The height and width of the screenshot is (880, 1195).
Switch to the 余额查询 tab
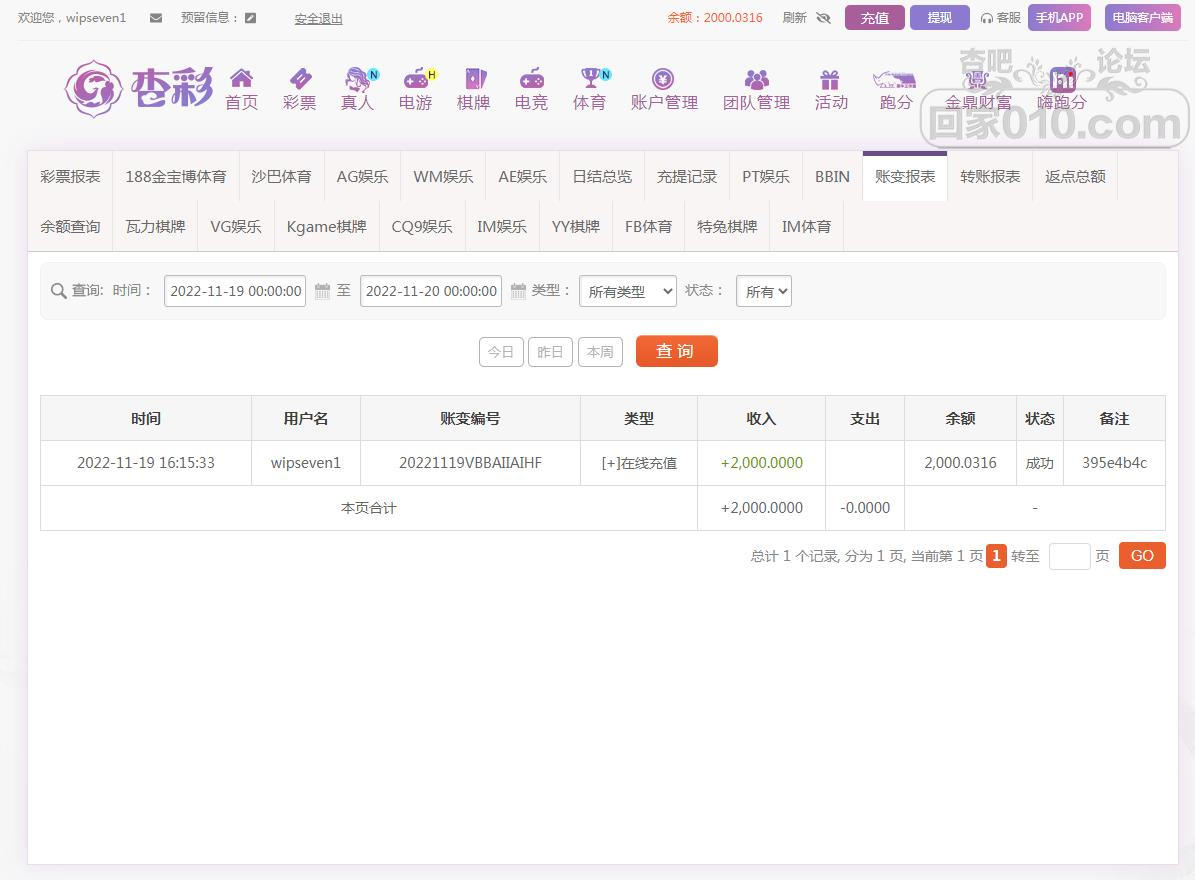point(70,226)
